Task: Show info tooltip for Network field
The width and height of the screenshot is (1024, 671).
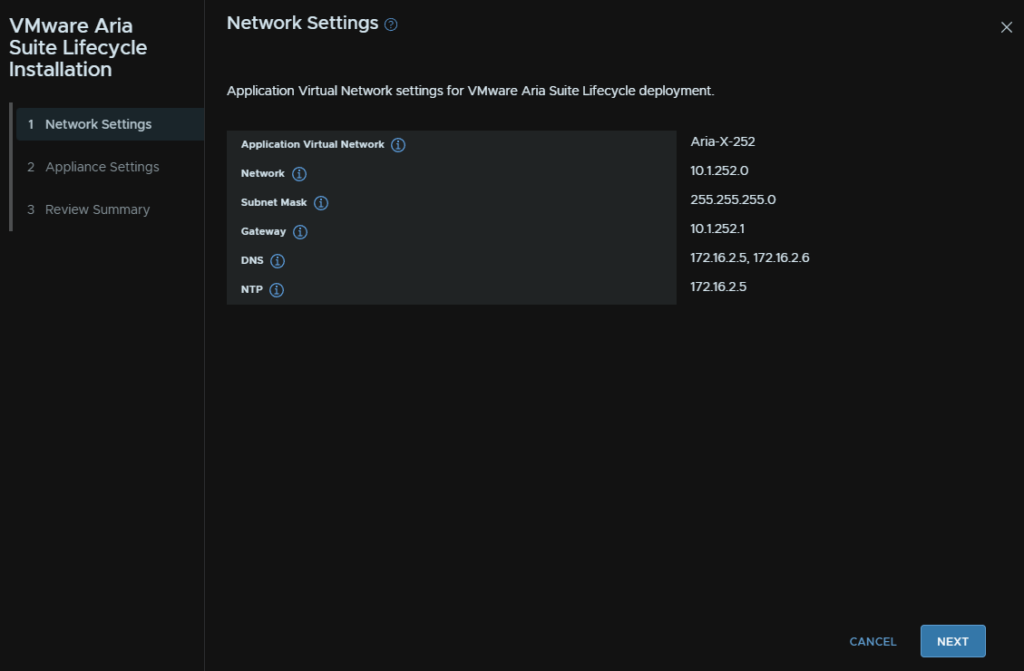Action: pos(299,174)
